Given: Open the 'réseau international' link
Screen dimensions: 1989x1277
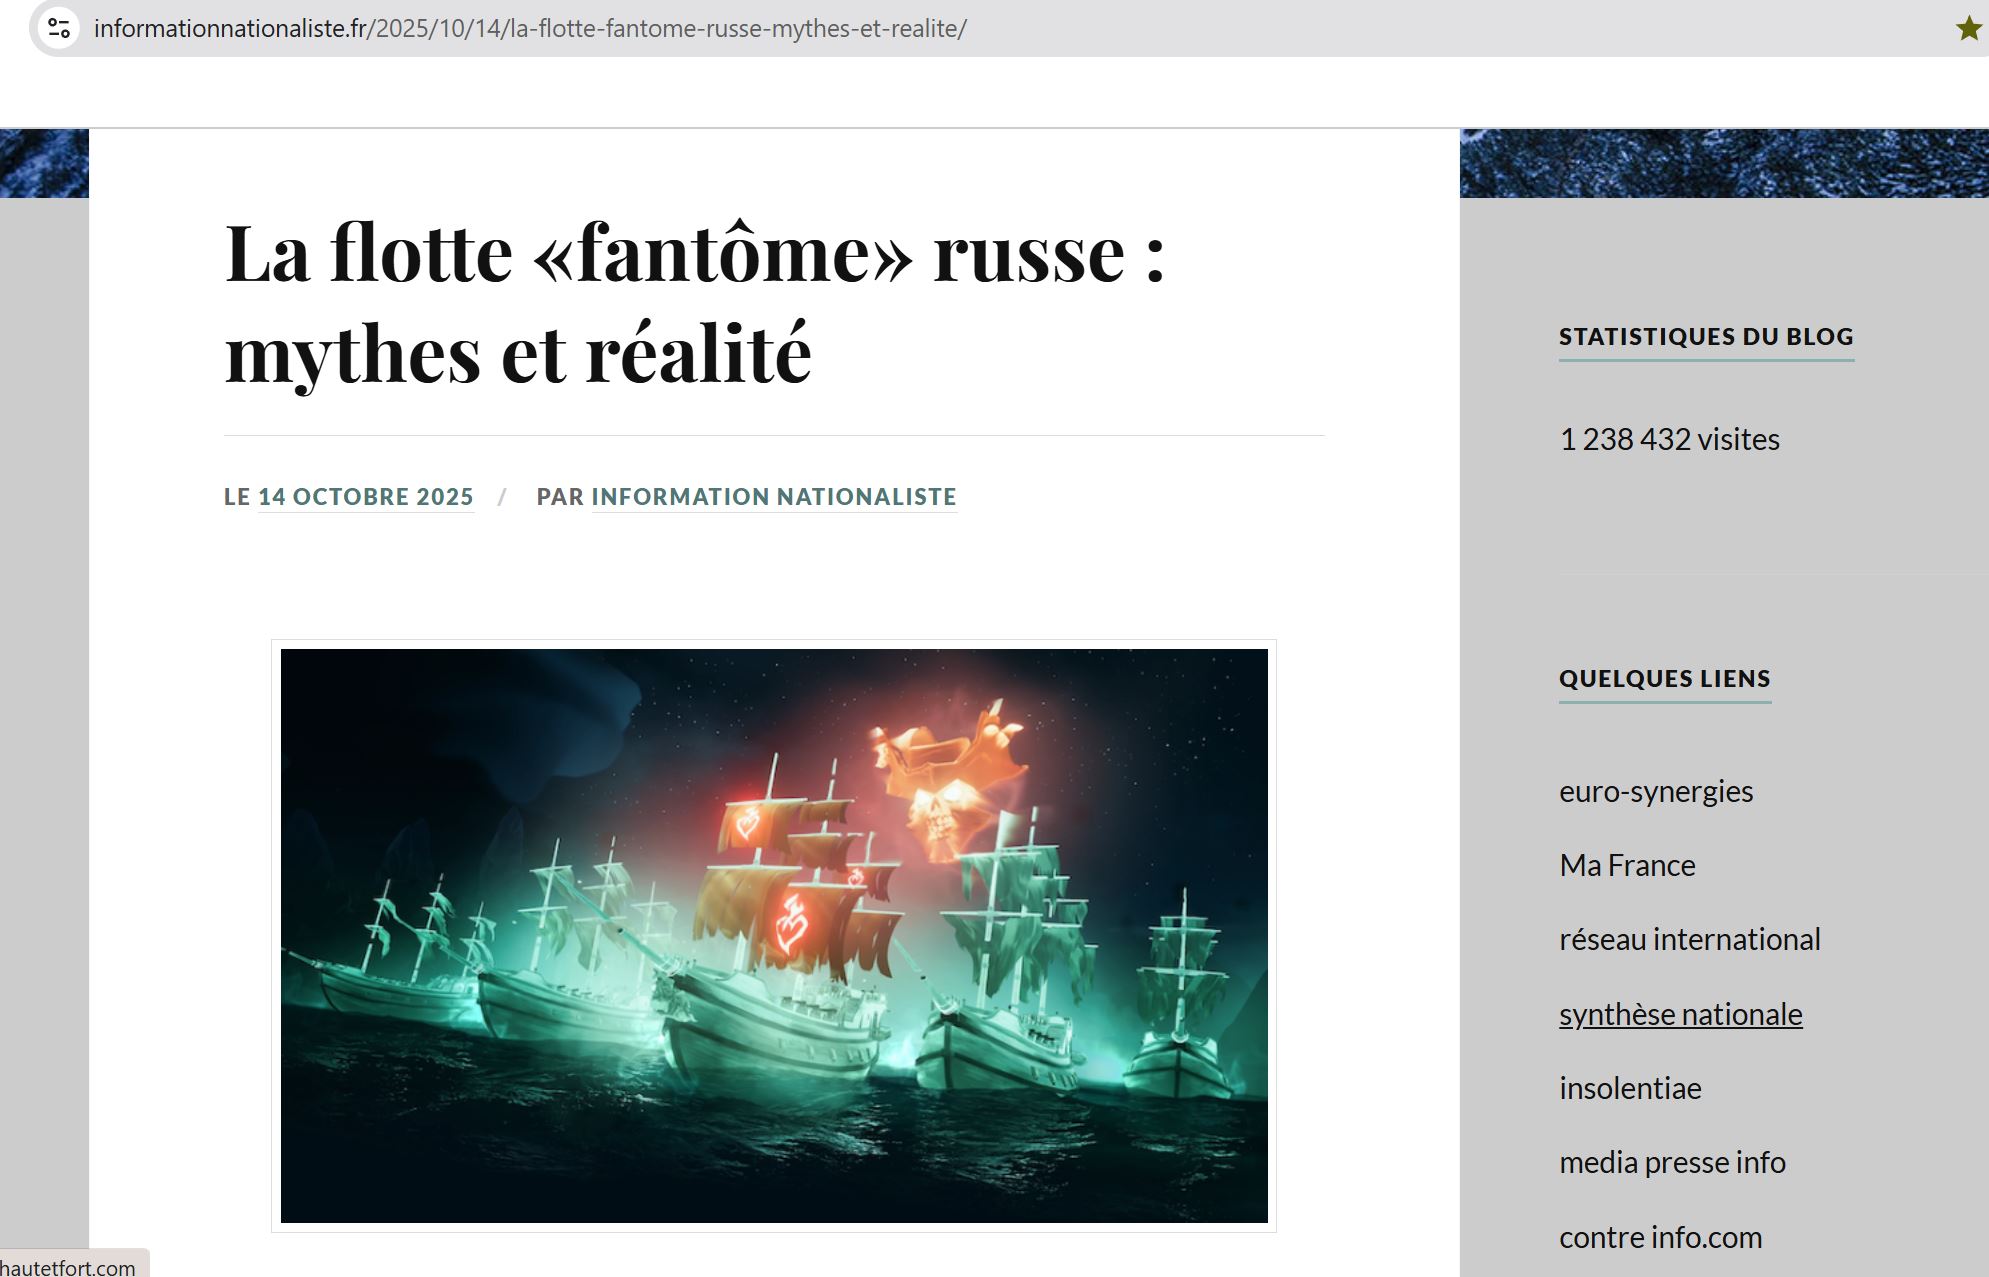Looking at the screenshot, I should click(1689, 939).
